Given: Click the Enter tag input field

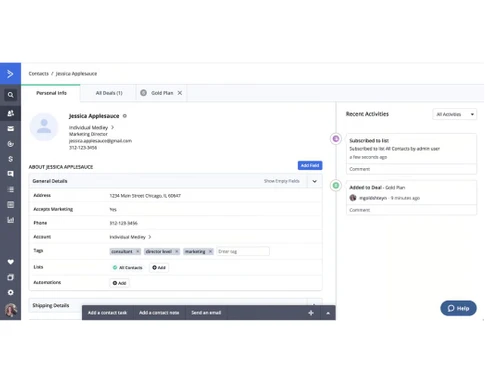Looking at the screenshot, I should click(243, 252).
